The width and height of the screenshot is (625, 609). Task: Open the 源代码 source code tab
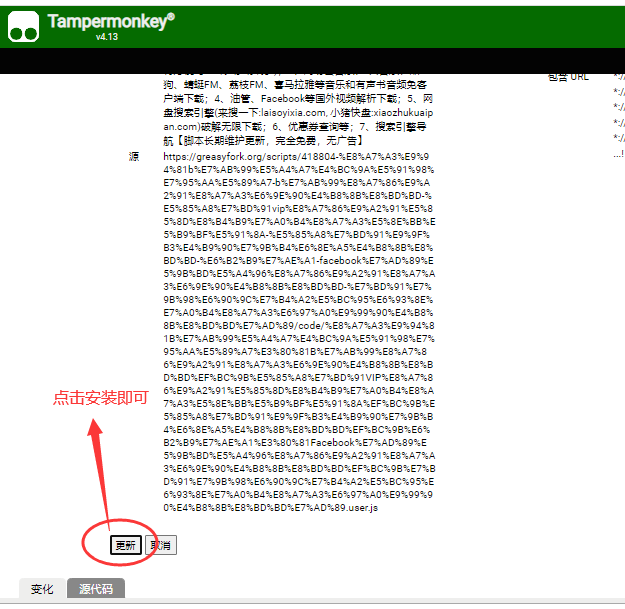[96, 588]
